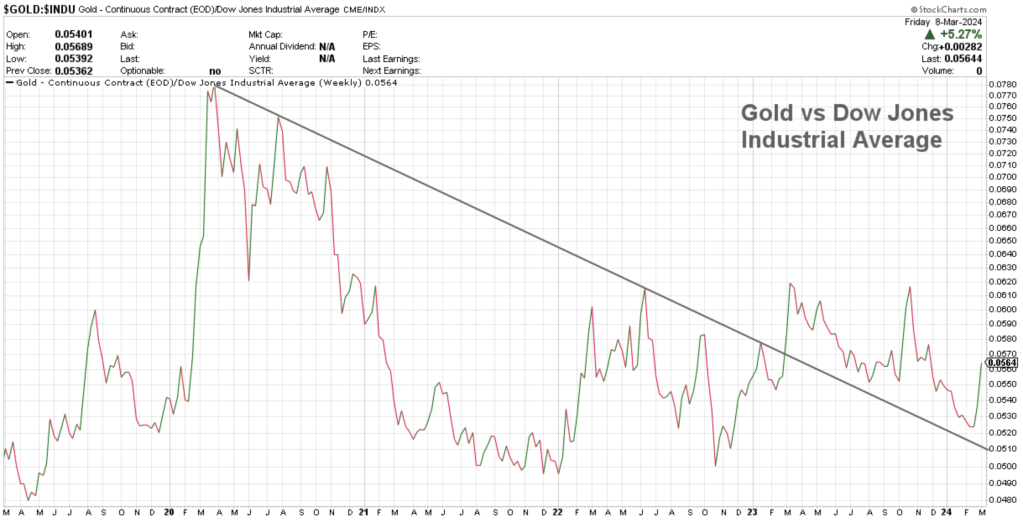The width and height of the screenshot is (1023, 522).
Task: Click the legend line marker before Gold
Action: pyautogui.click(x=10, y=84)
